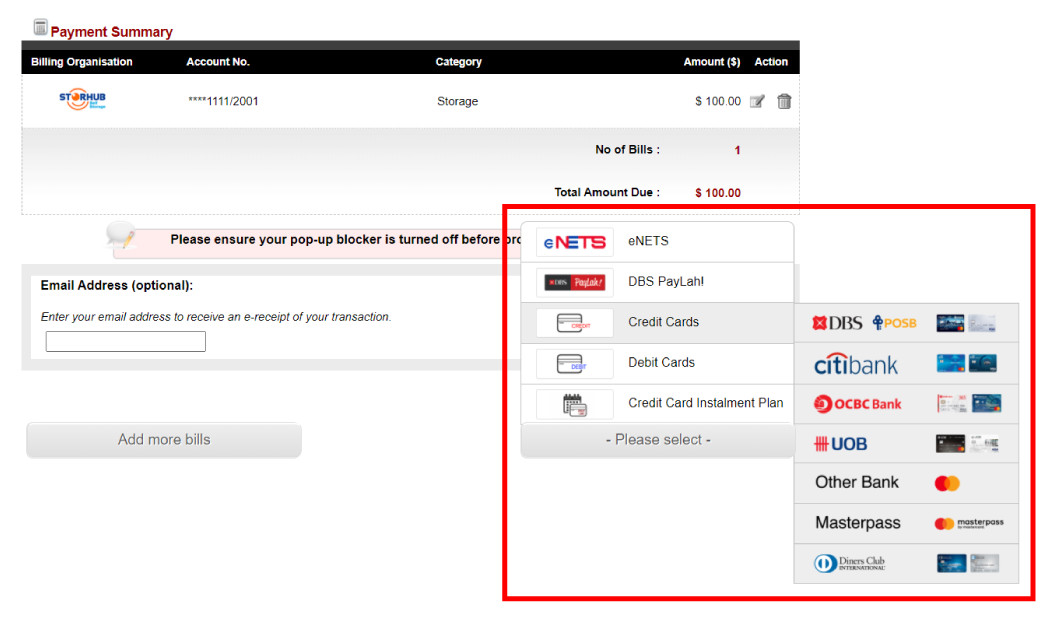1045x619 pixels.
Task: Click the Add more bills button
Action: coord(164,440)
